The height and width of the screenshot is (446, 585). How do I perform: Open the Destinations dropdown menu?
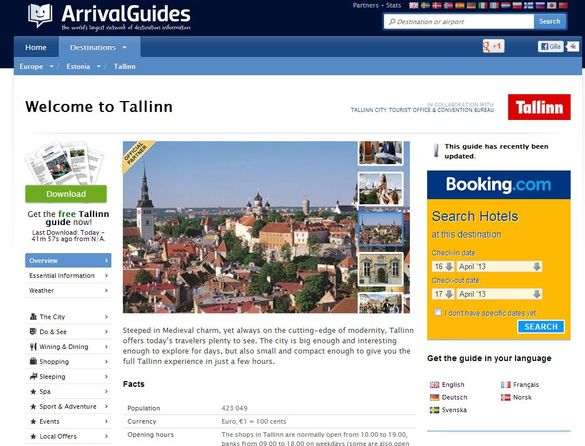click(99, 47)
